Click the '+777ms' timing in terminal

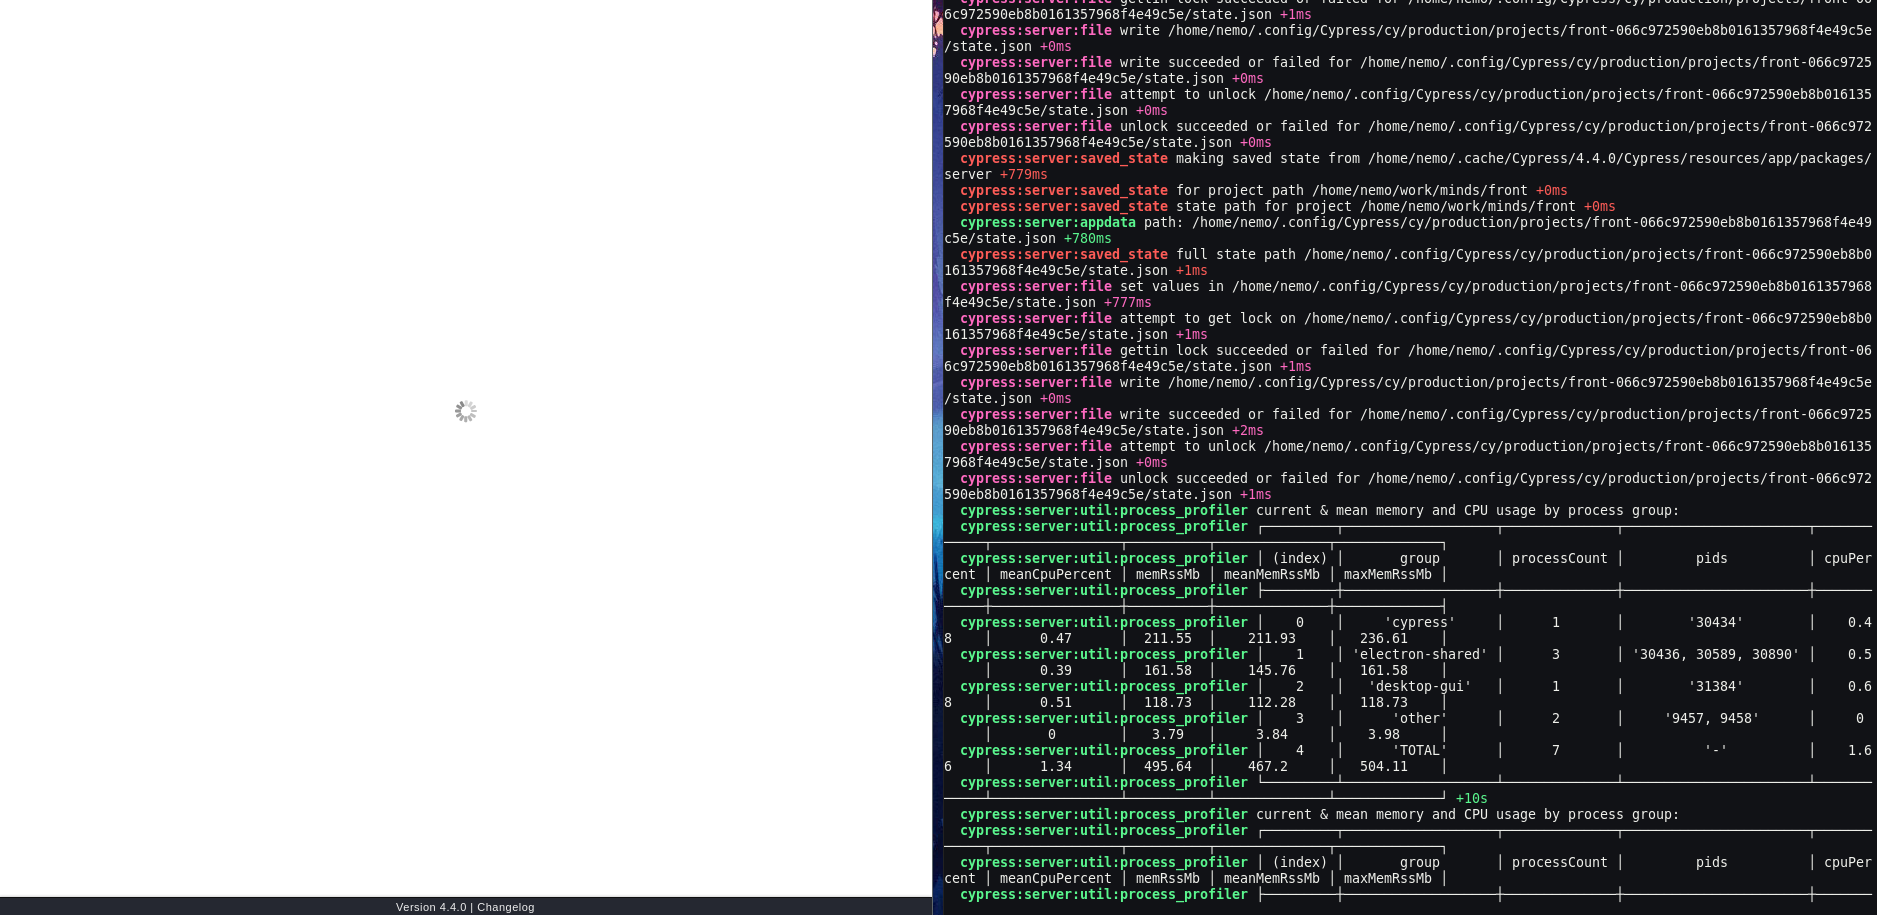point(1127,302)
